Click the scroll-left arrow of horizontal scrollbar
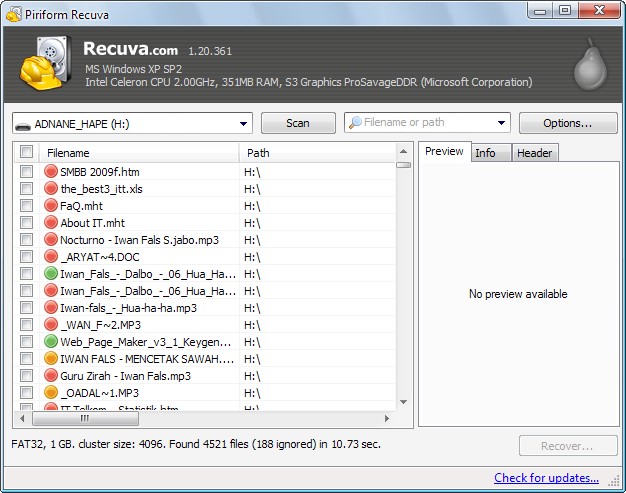This screenshot has height=493, width=626. [x=22, y=419]
